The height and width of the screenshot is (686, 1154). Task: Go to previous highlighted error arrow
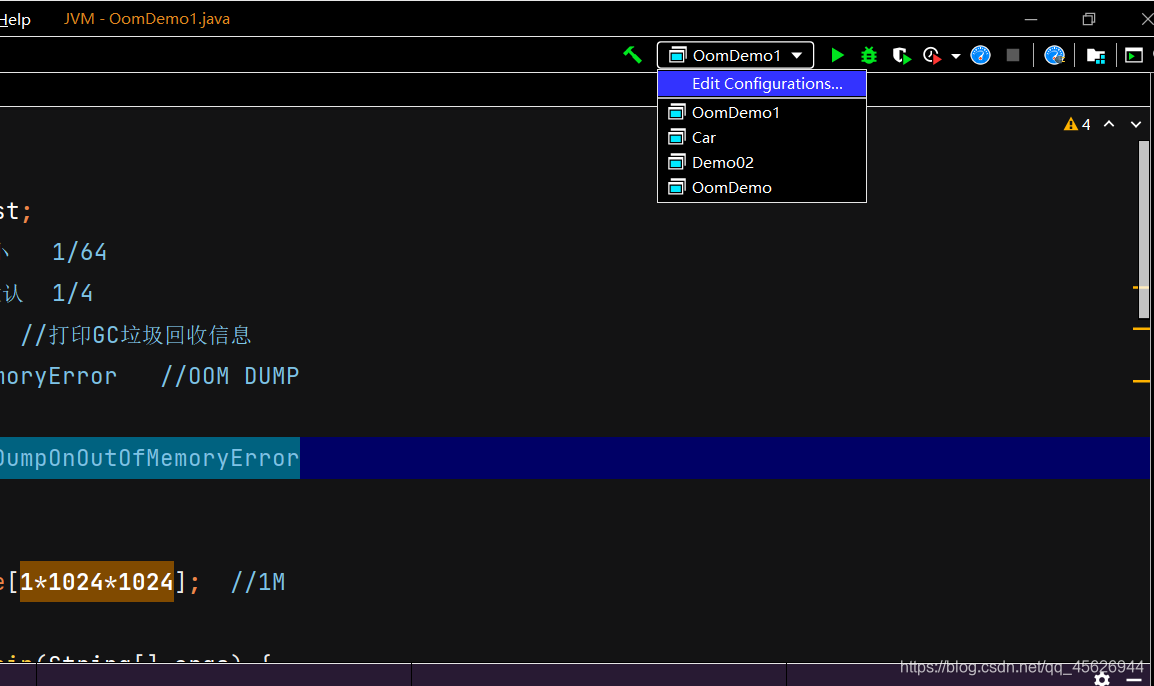[x=1109, y=124]
